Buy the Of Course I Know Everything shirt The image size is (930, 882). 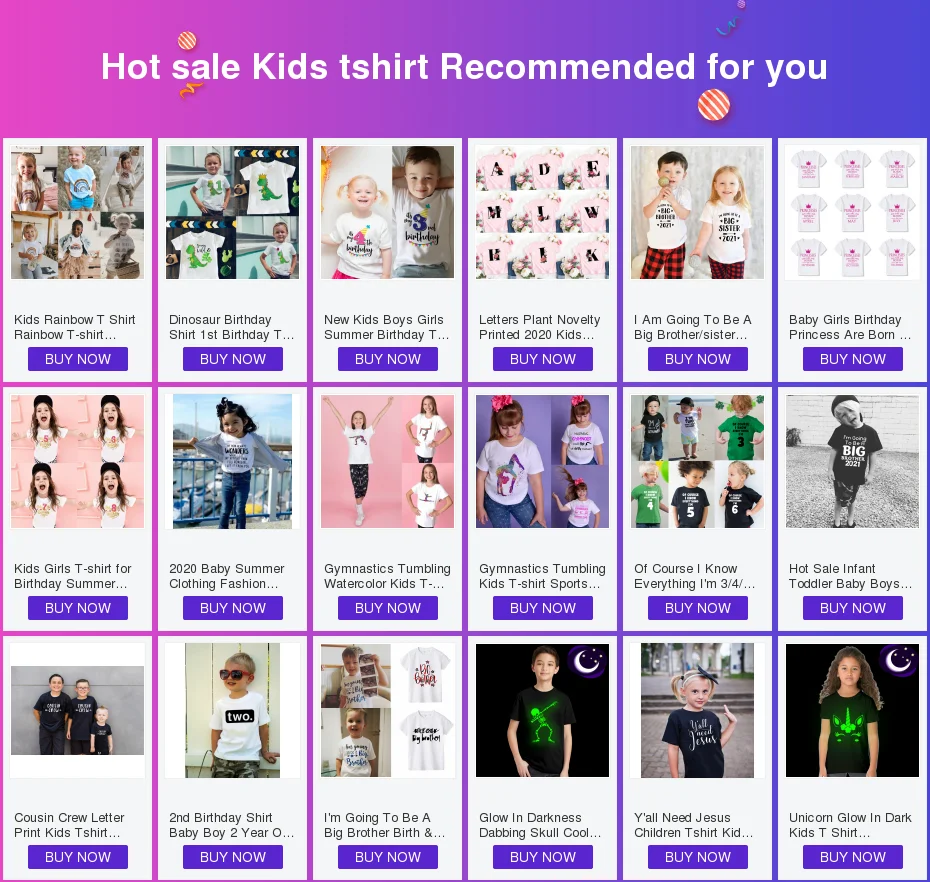point(698,608)
